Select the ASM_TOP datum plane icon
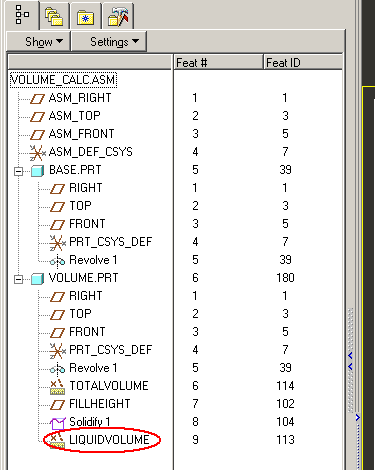The height and width of the screenshot is (470, 375). coord(37,117)
